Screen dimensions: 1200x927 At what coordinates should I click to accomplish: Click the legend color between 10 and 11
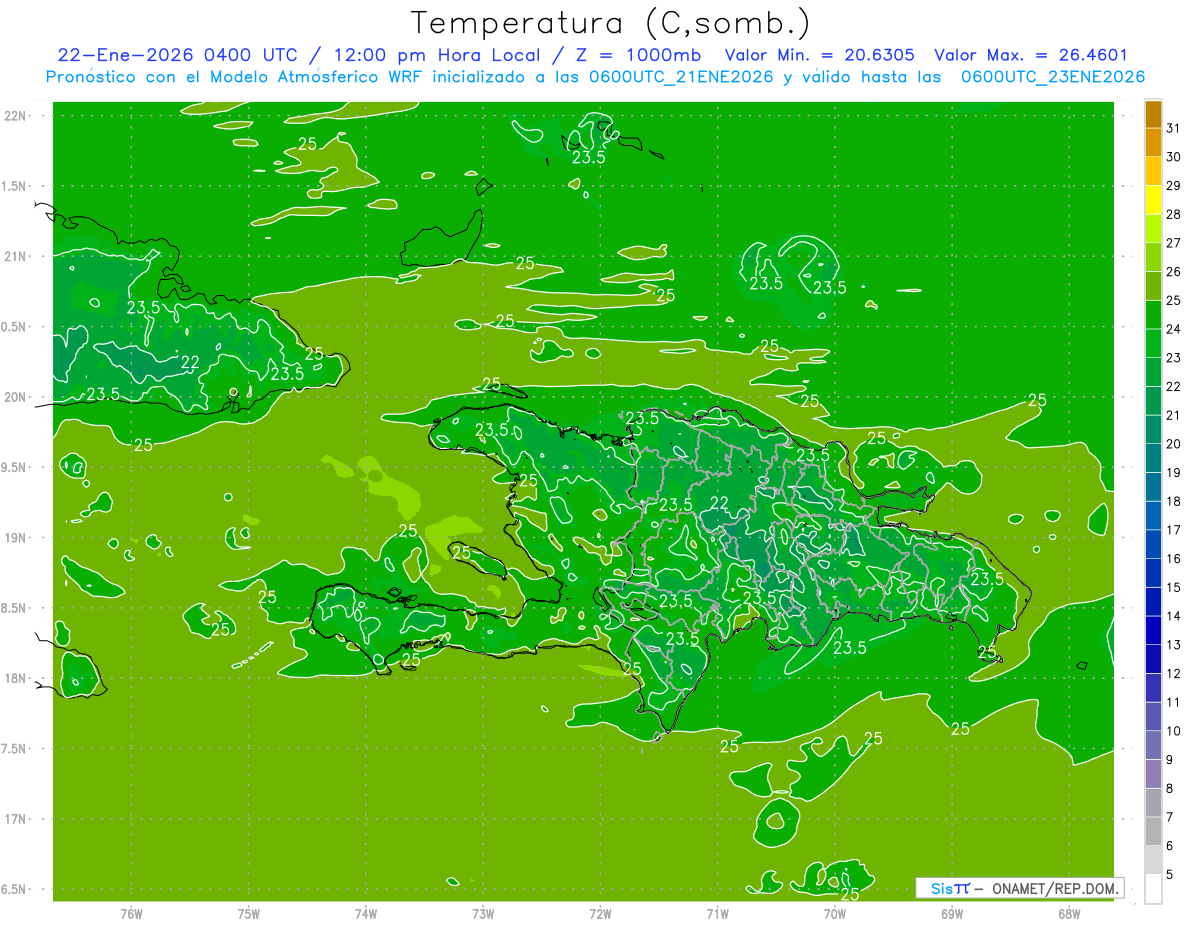[1153, 717]
